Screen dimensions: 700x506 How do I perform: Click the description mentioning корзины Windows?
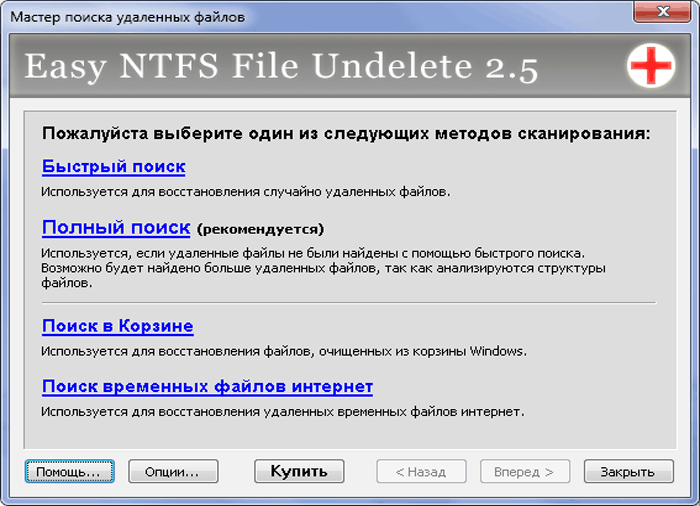tap(283, 351)
